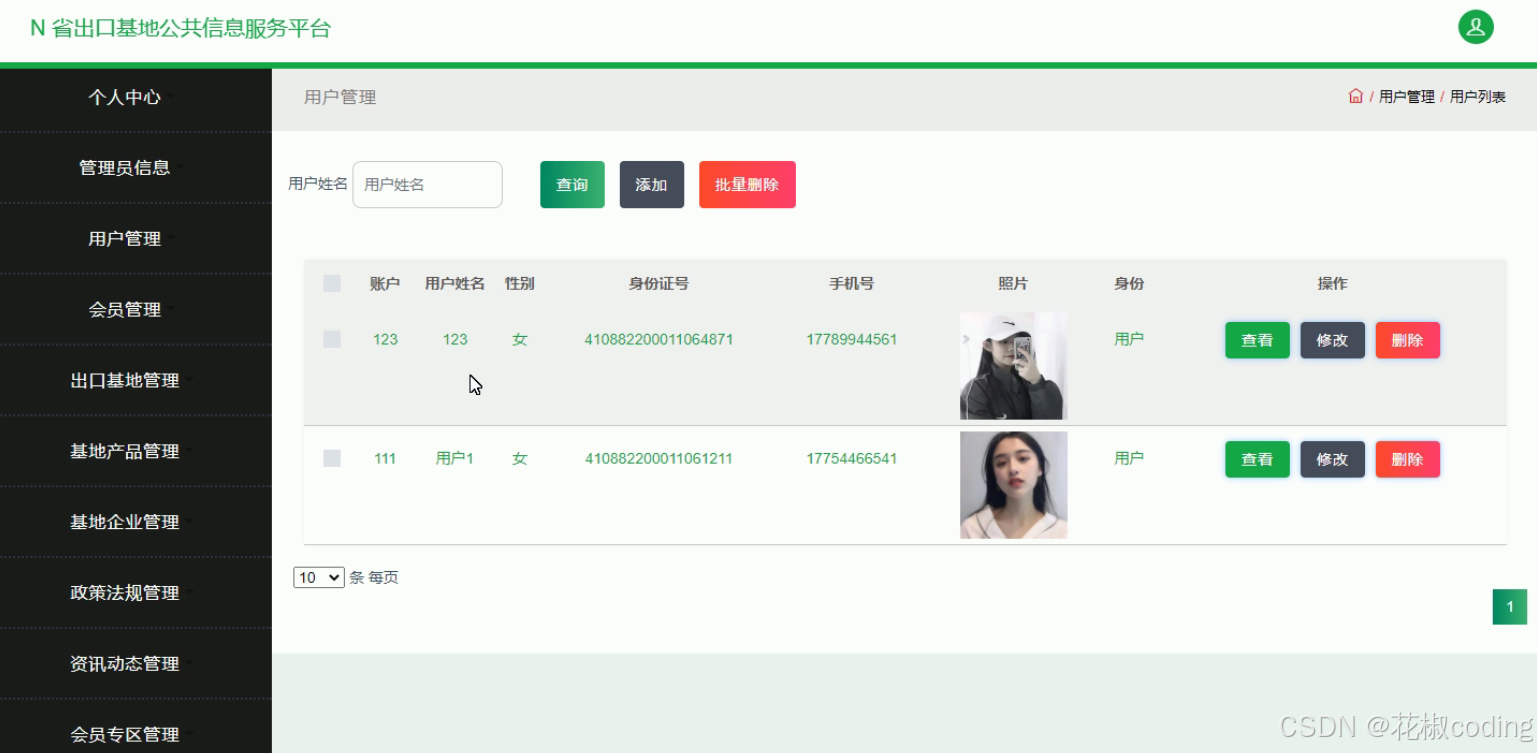The image size is (1537, 753).
Task: Click the 身份证号 column header
Action: pyautogui.click(x=659, y=283)
